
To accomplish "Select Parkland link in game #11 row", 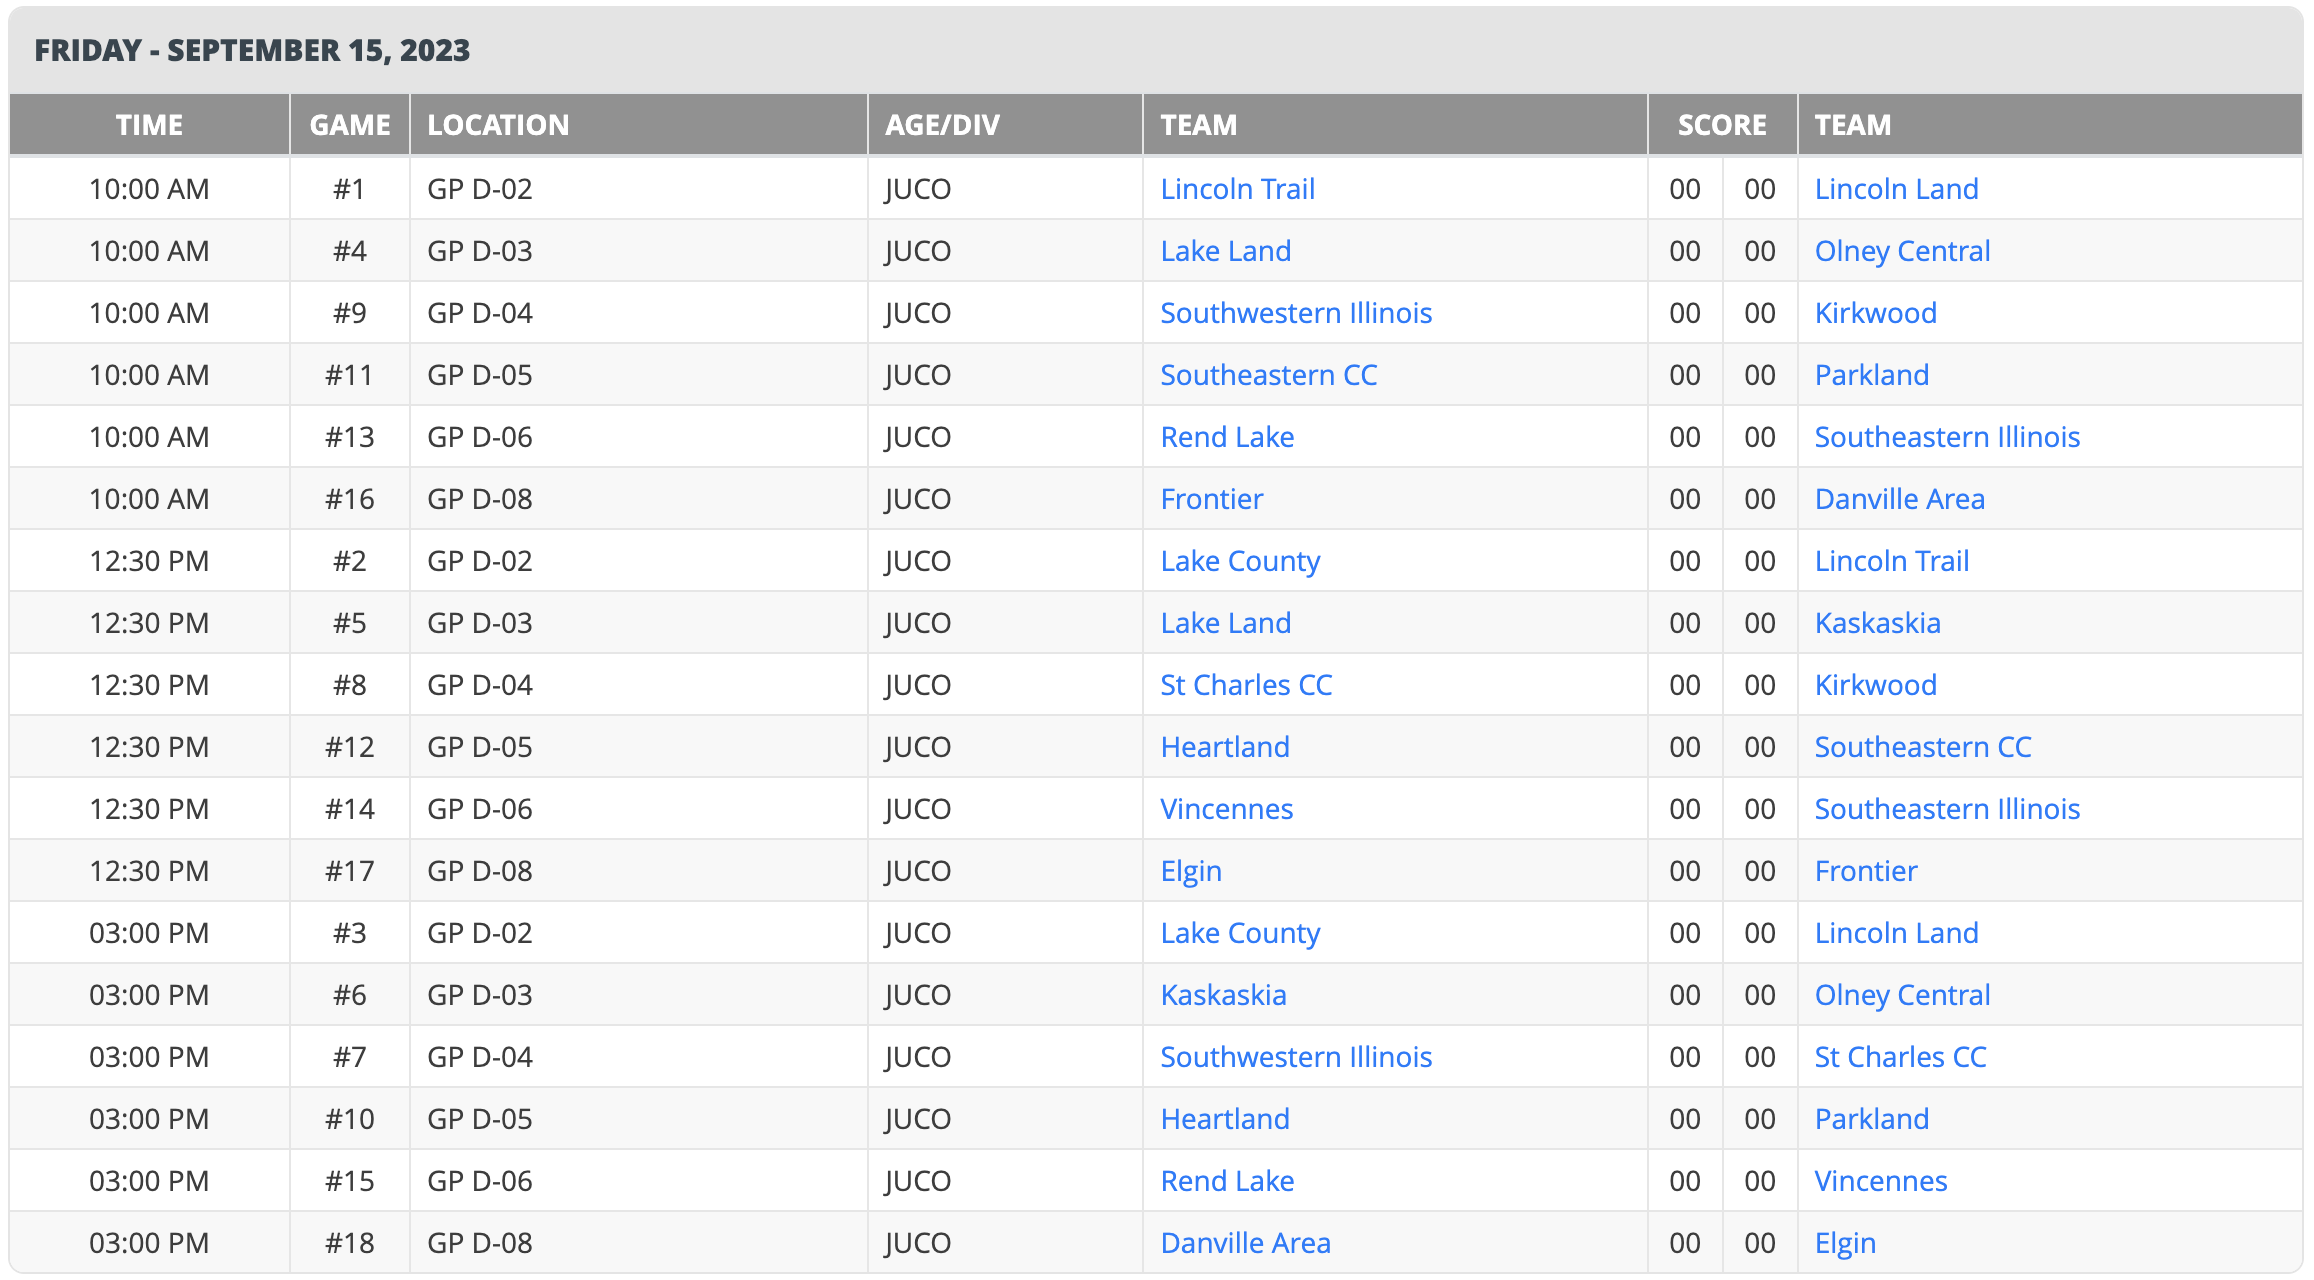I will click(x=1871, y=375).
